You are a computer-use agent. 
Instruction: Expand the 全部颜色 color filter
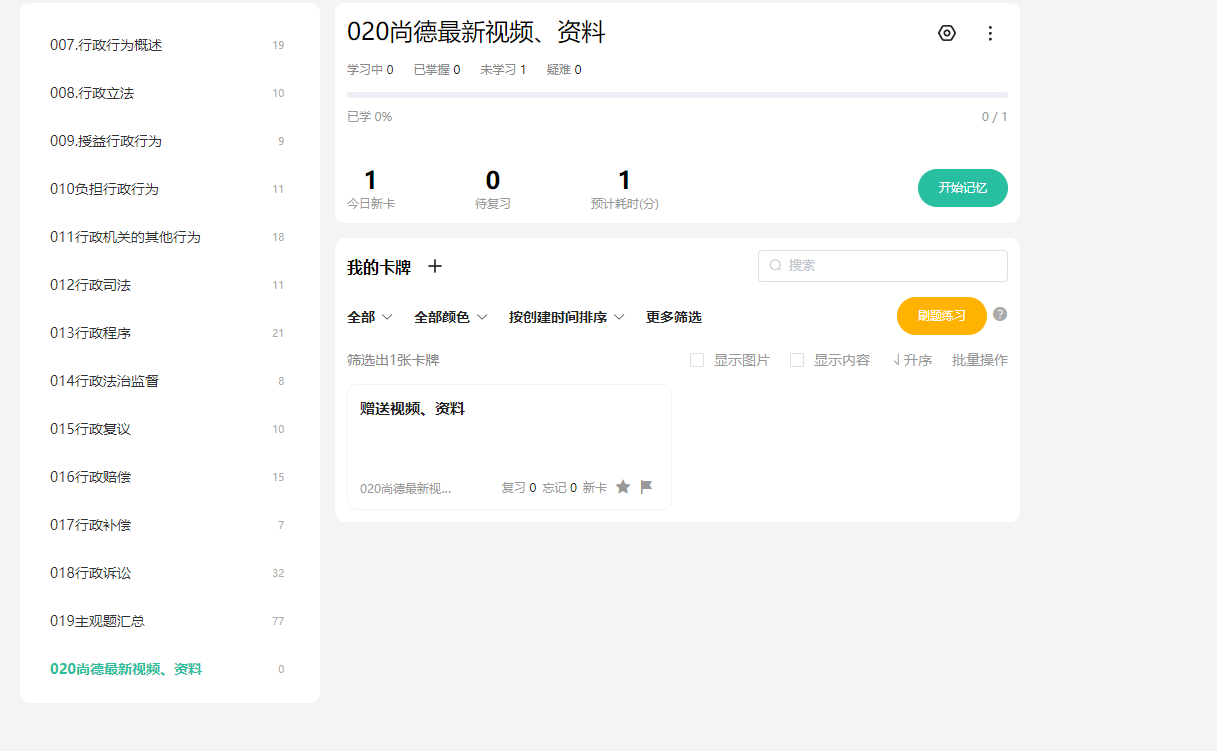451,317
